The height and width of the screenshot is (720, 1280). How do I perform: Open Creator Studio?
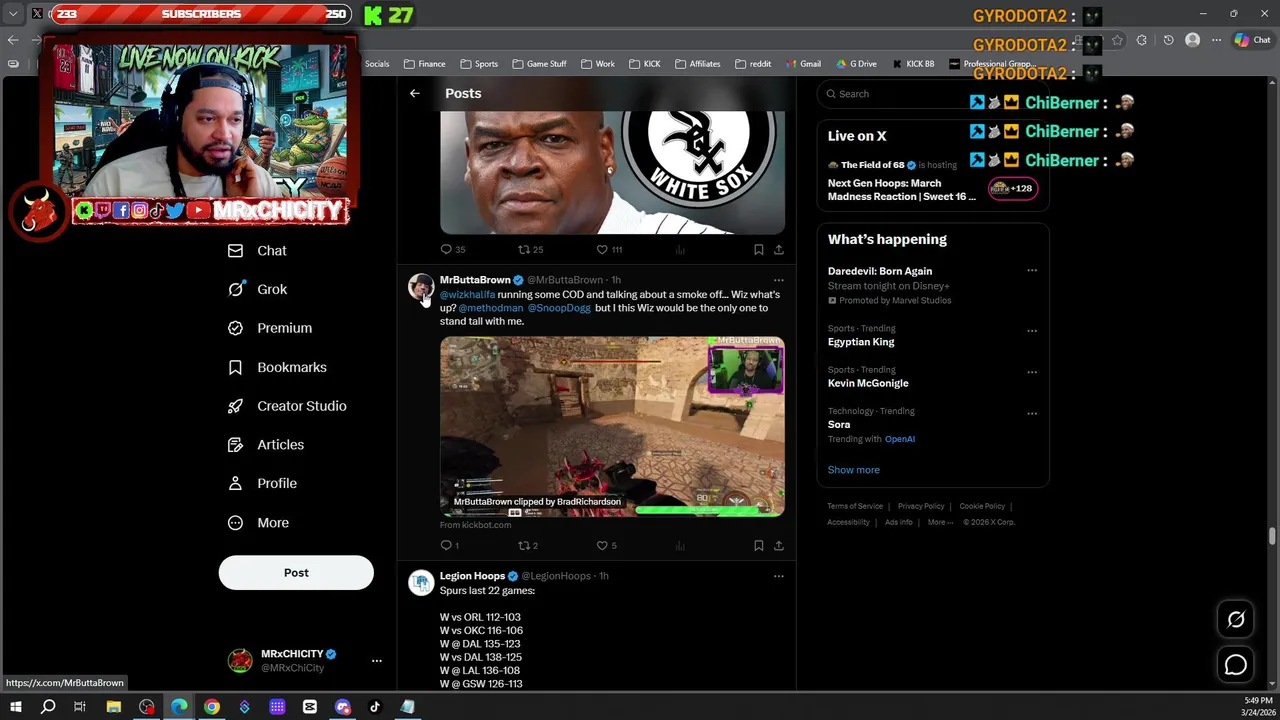[287, 406]
